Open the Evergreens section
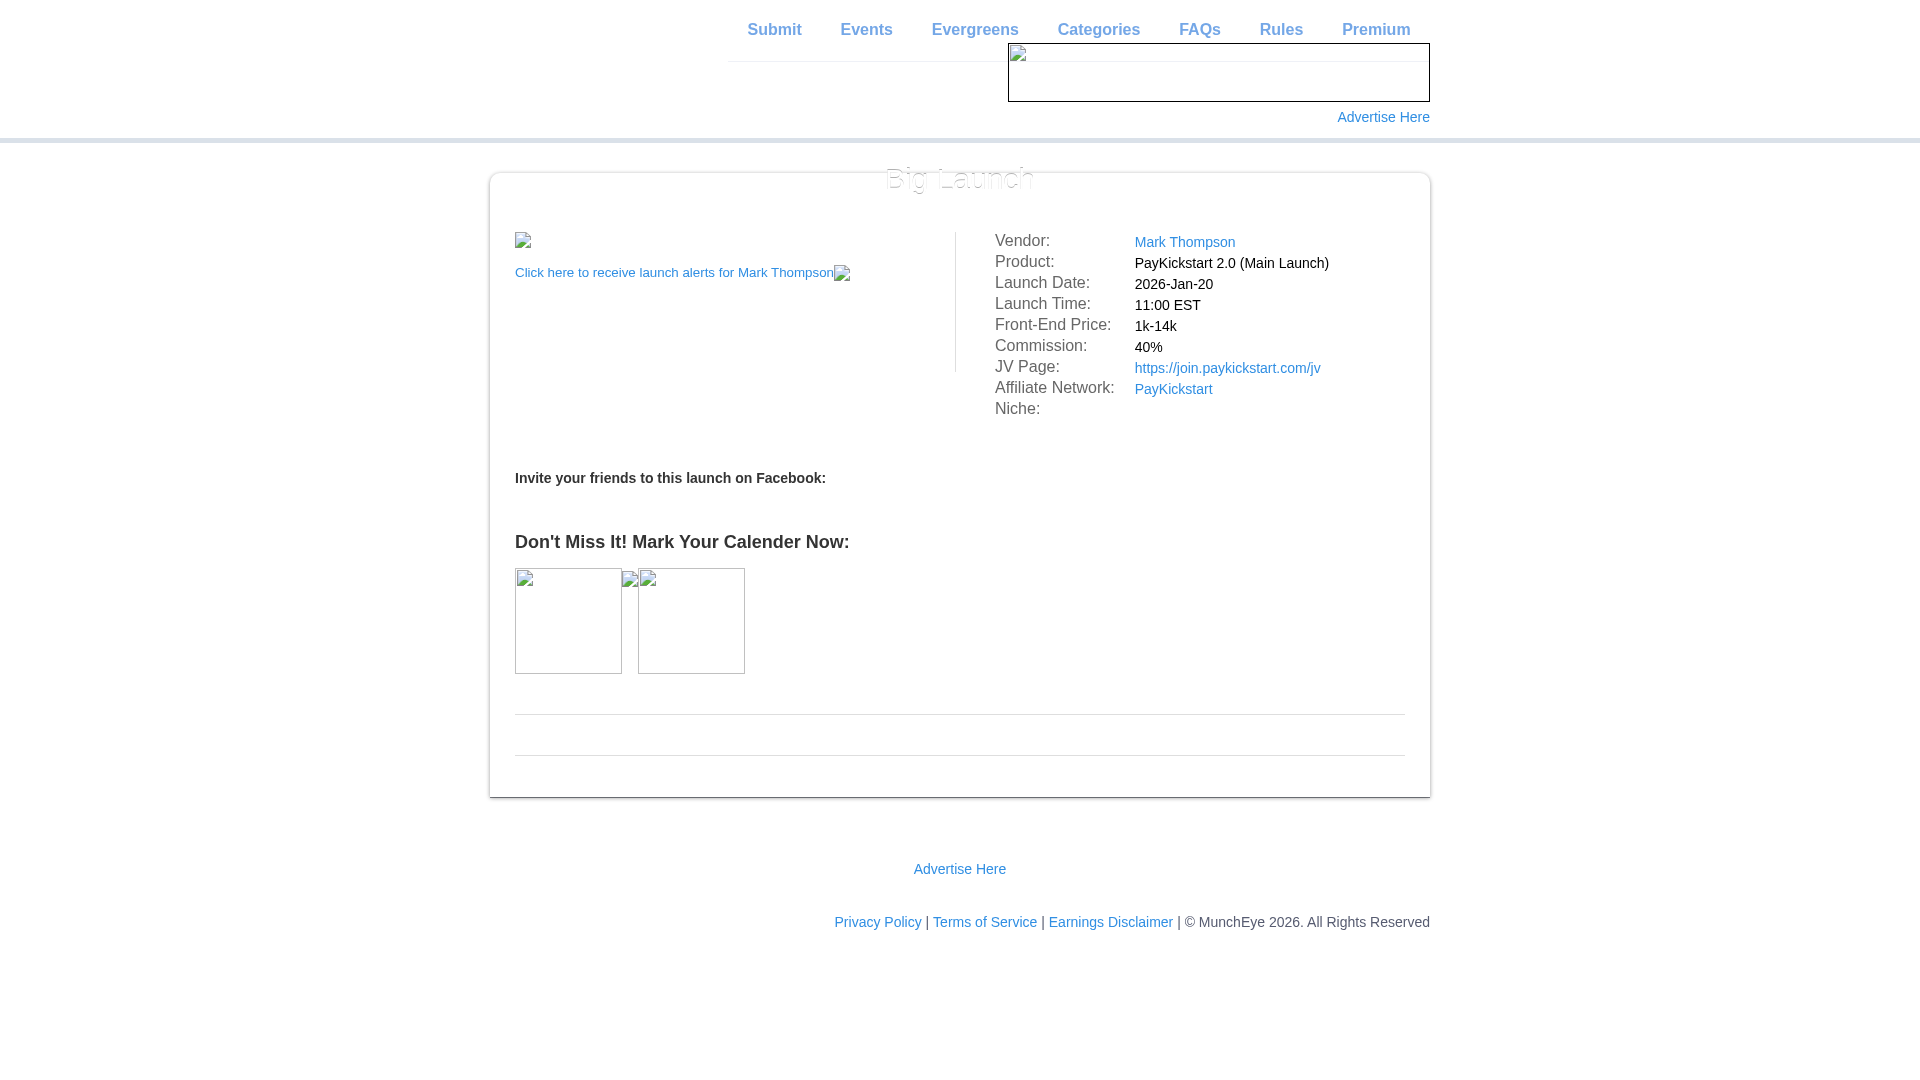Viewport: 1920px width, 1080px height. point(975,30)
